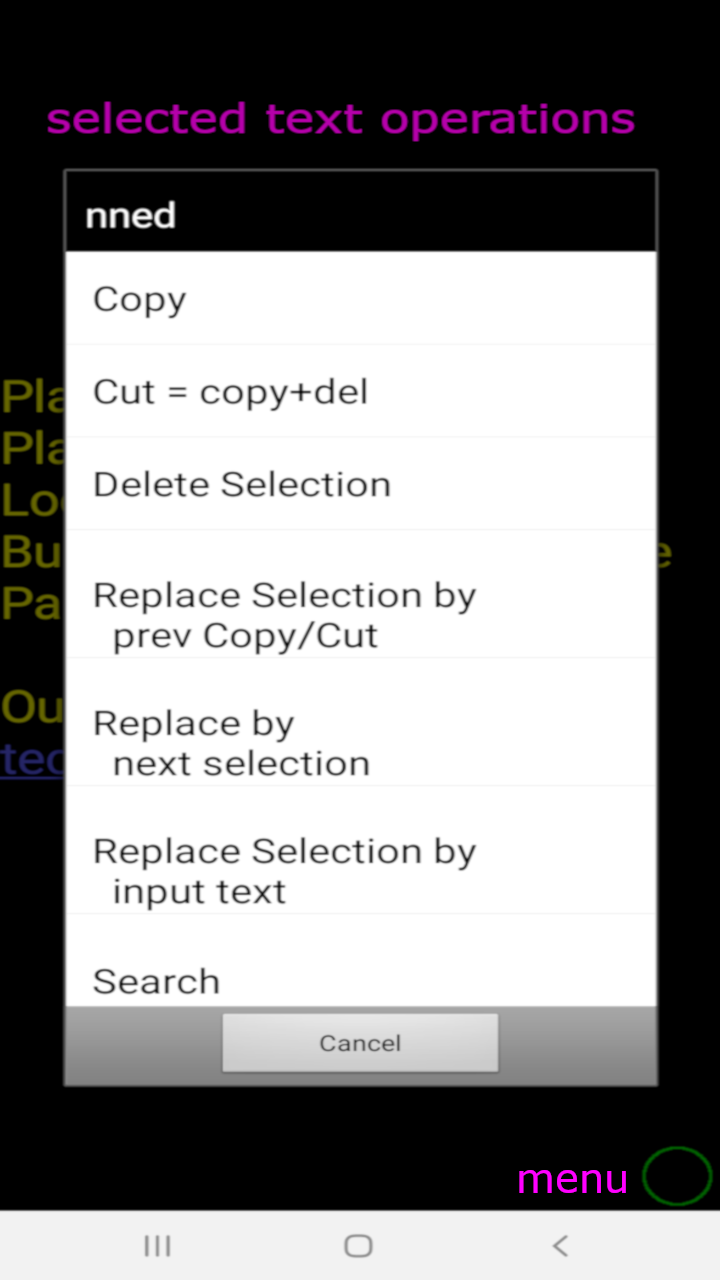The width and height of the screenshot is (720, 1280).
Task: Tap the Back navigation arrow
Action: coord(560,1245)
